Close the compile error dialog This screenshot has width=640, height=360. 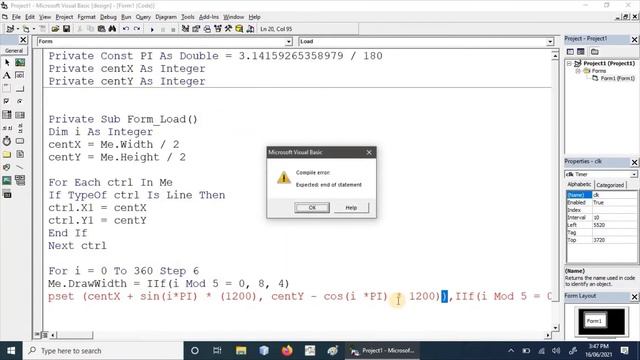369,152
